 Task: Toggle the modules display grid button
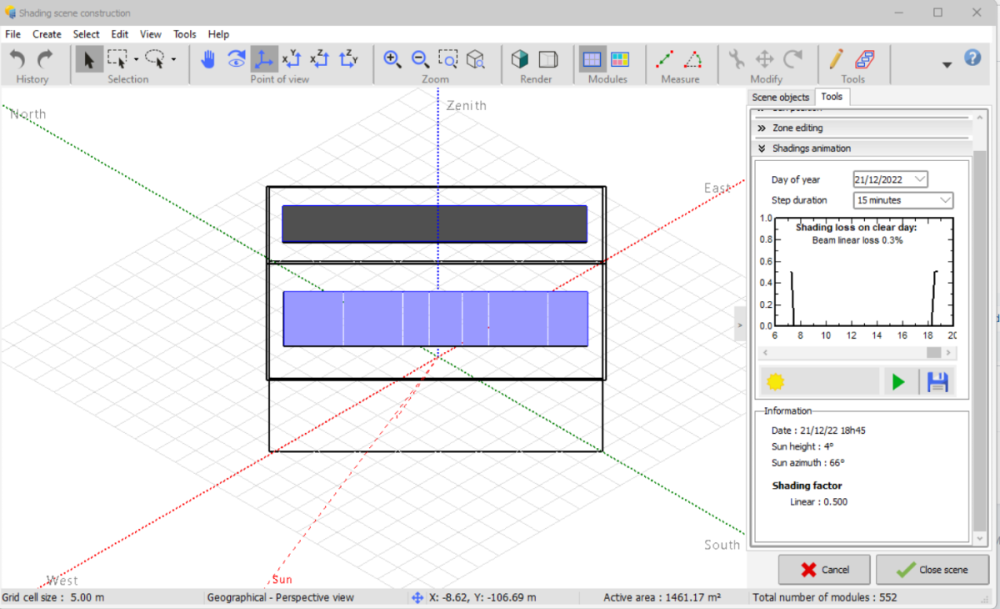[592, 59]
